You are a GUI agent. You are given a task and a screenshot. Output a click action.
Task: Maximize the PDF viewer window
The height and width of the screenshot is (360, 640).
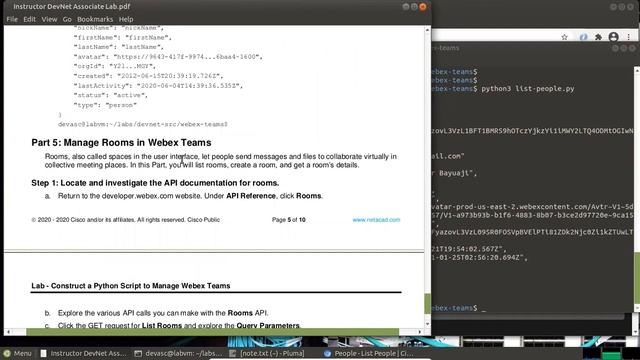[x=414, y=7]
